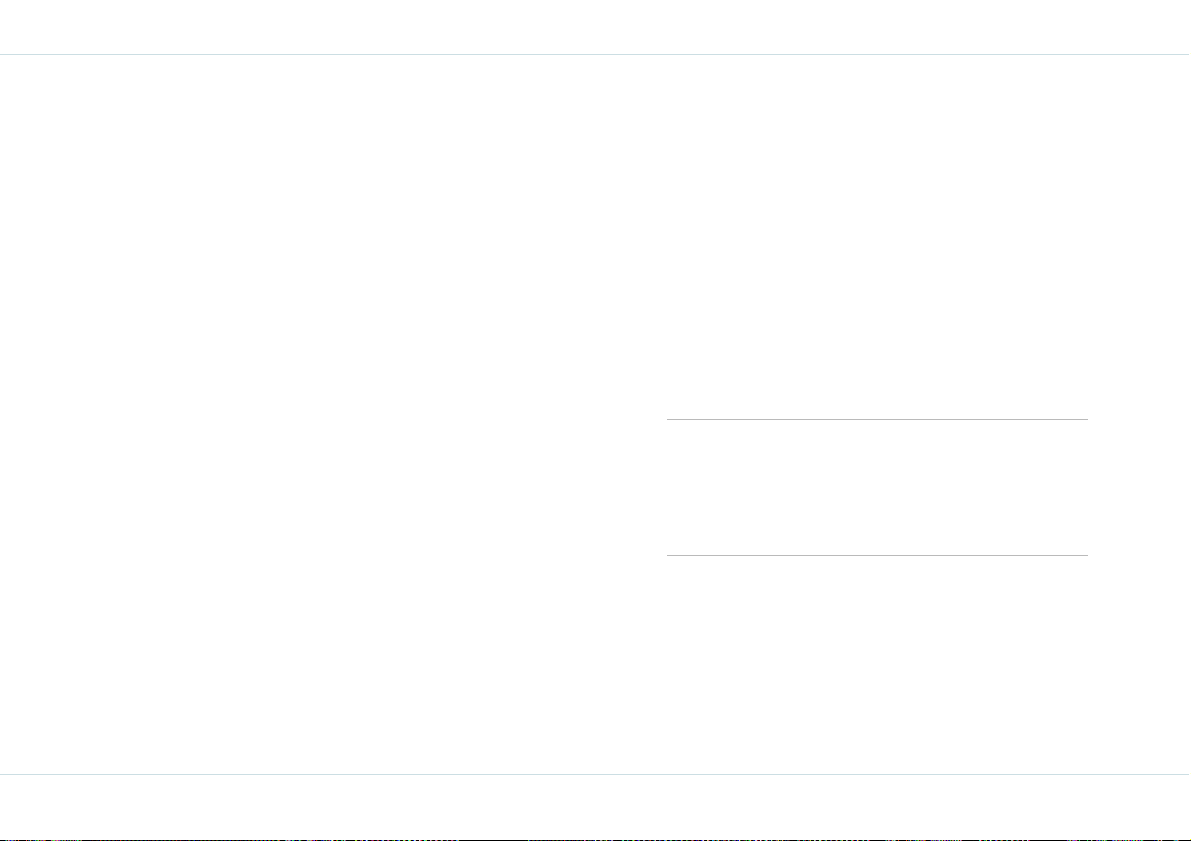Click the blank gap between left pane and dividers

[652, 487]
